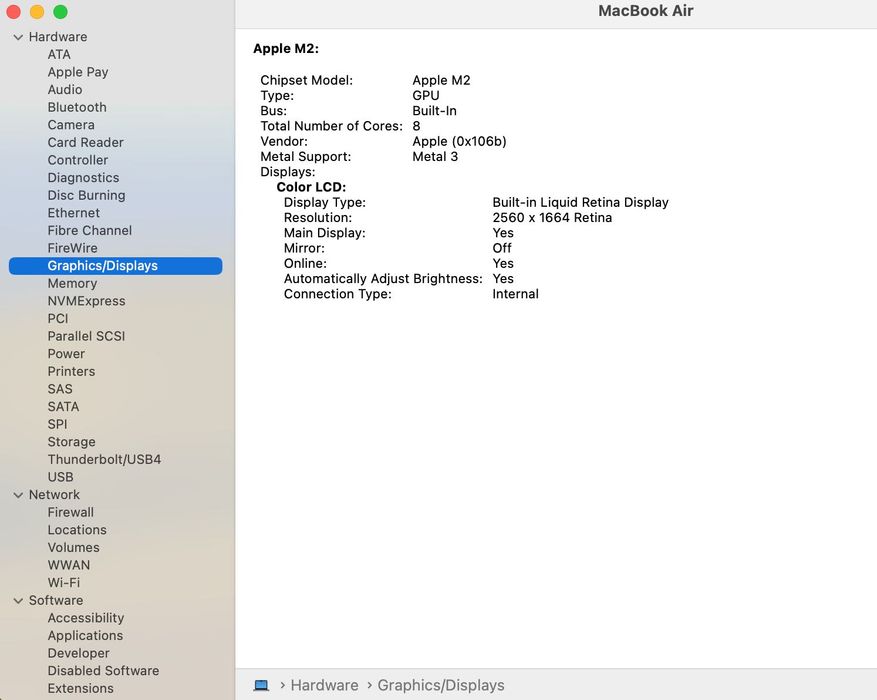This screenshot has height=700, width=877.
Task: Open the Applications software entry
Action: (x=85, y=636)
